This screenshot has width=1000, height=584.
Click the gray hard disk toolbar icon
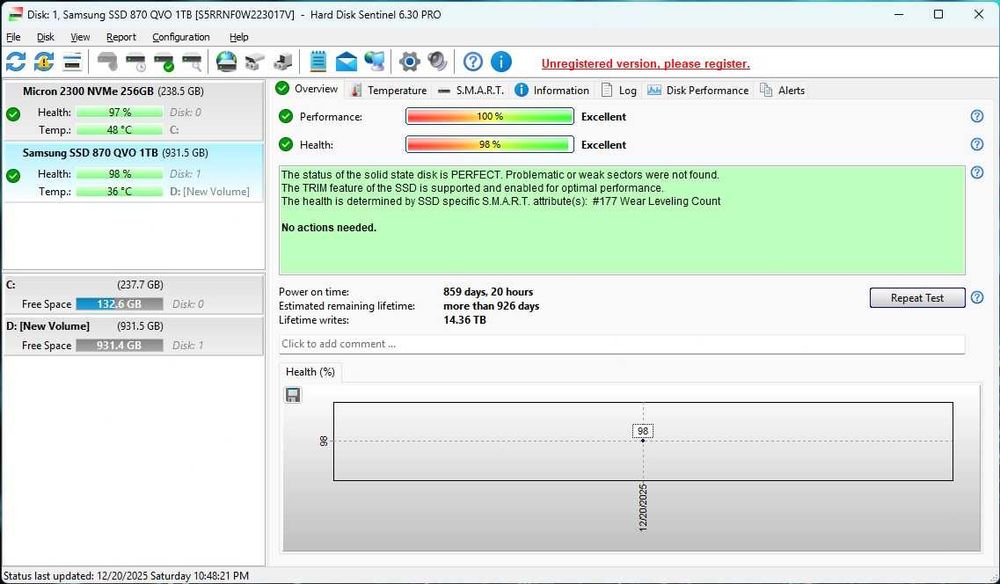[108, 62]
